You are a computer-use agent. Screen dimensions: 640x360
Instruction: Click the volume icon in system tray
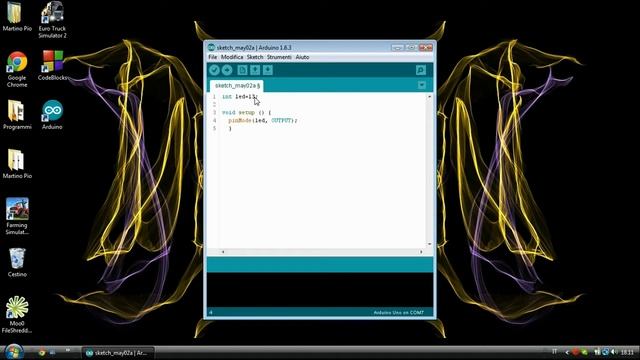pyautogui.click(x=614, y=352)
